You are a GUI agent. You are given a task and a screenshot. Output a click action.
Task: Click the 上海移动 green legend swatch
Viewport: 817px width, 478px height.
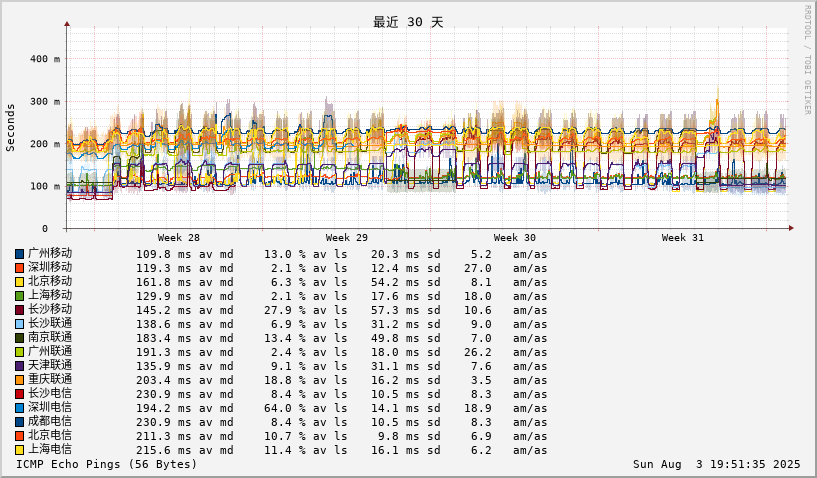19,296
